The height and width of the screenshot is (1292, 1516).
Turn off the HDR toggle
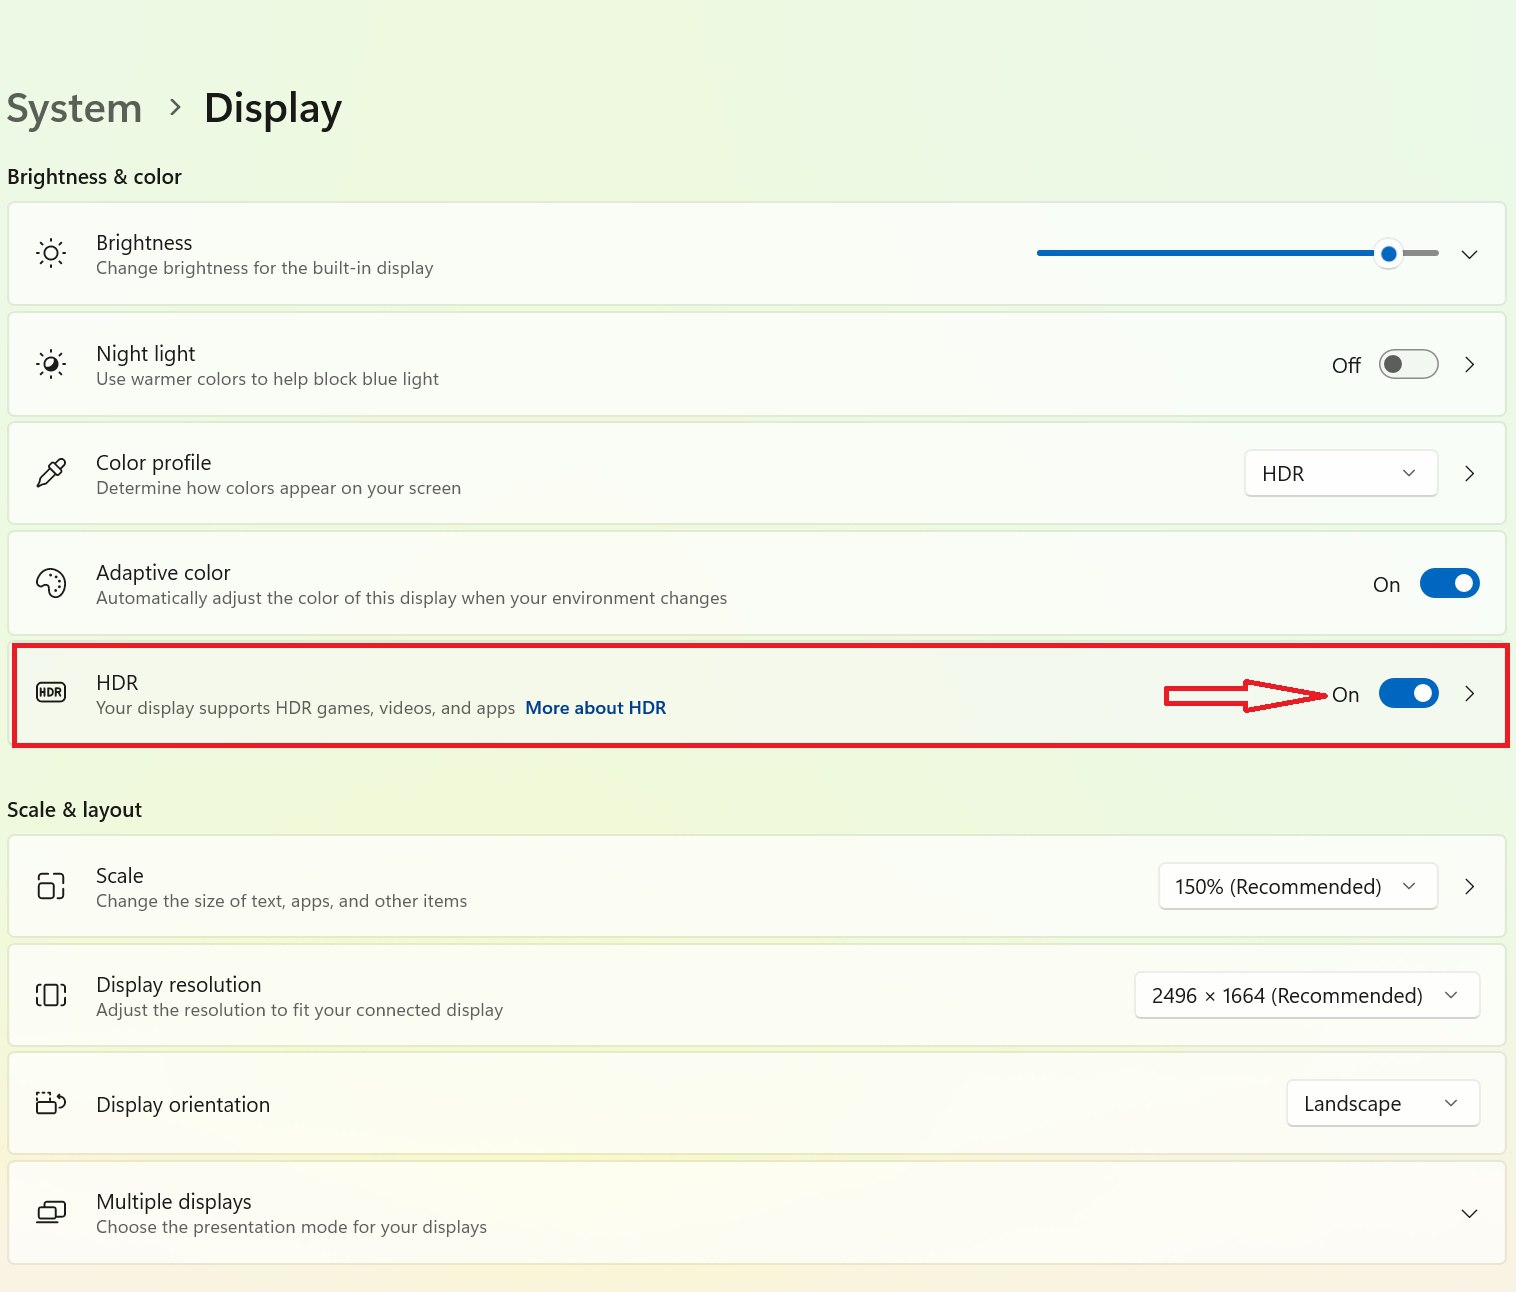coord(1408,693)
